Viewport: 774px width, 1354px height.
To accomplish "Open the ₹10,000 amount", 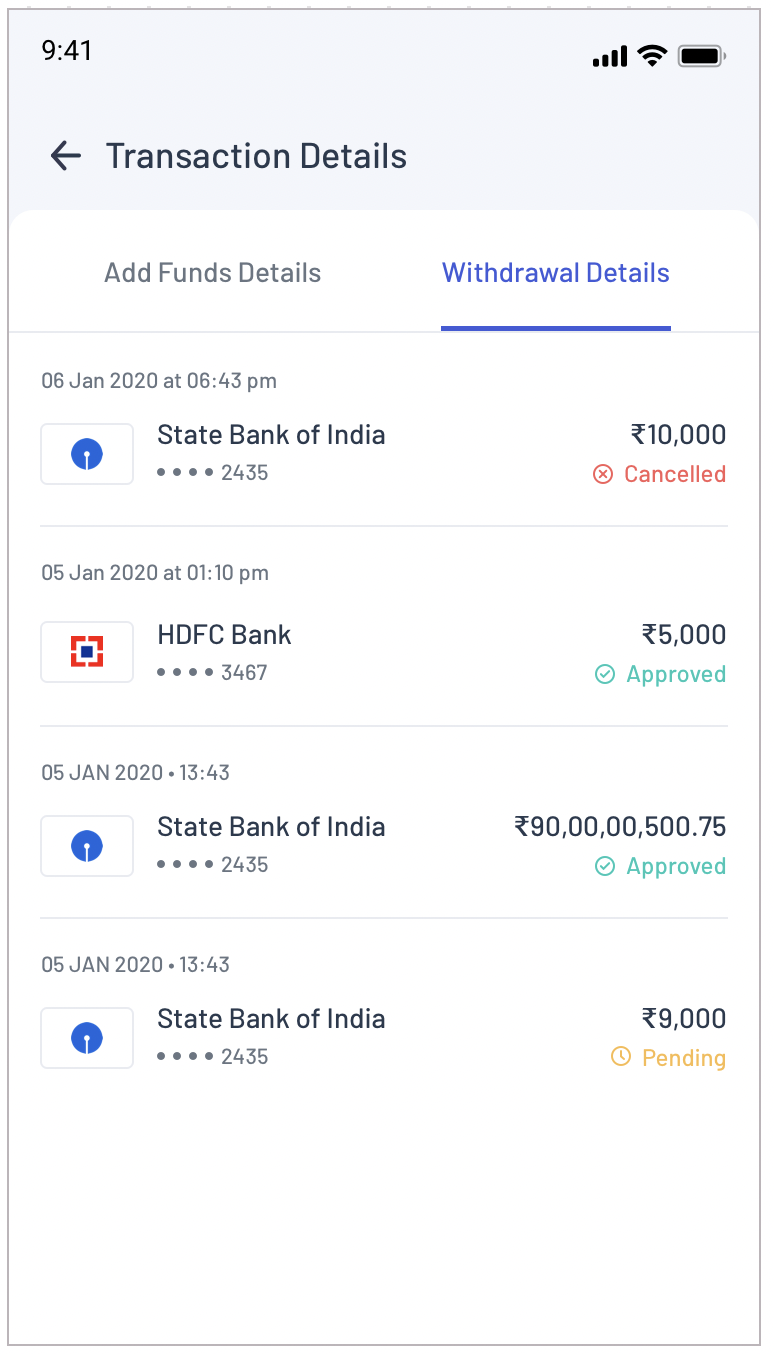I will [678, 435].
